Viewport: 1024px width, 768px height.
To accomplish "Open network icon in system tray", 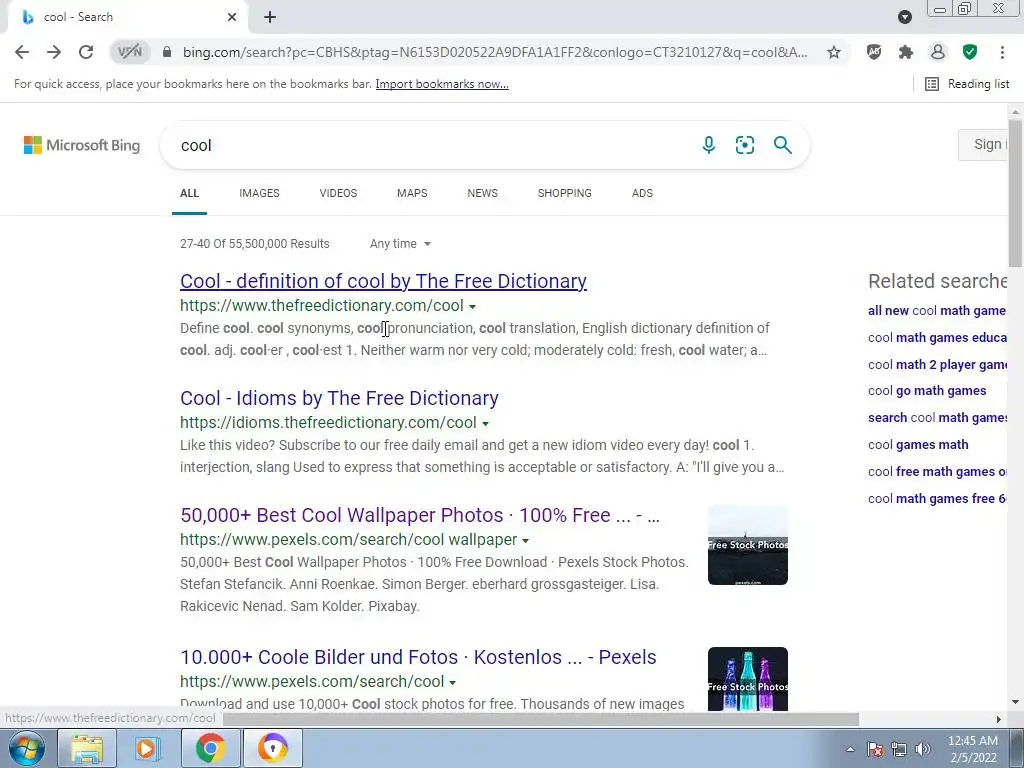I will 899,749.
